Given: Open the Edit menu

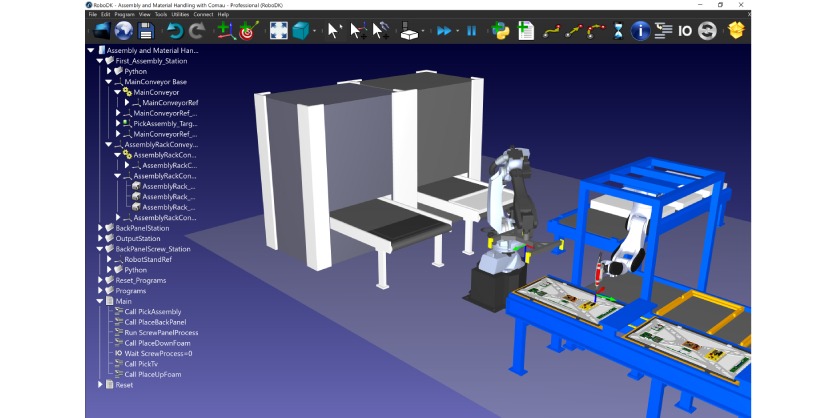Looking at the screenshot, I should click(x=106, y=14).
